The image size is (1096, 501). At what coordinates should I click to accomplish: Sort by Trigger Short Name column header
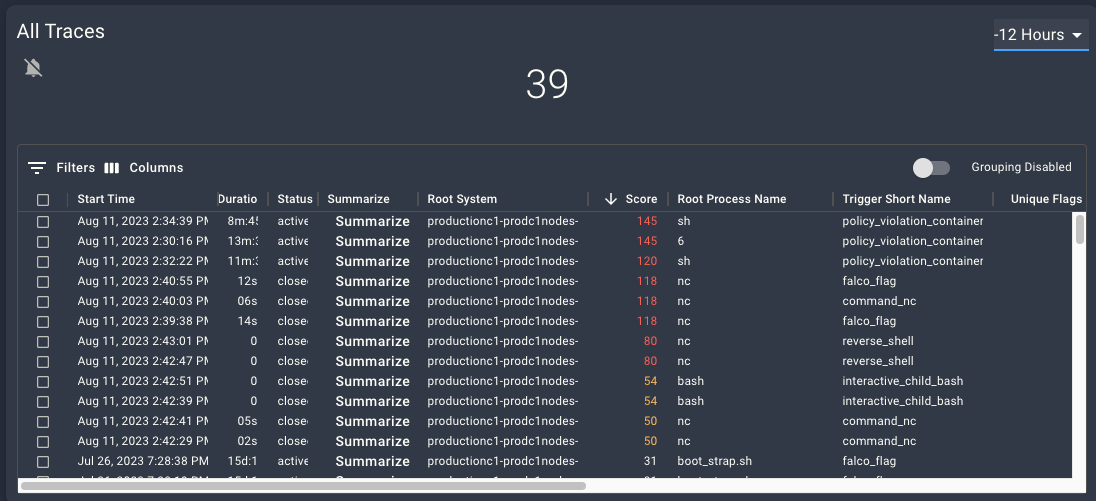pos(897,199)
